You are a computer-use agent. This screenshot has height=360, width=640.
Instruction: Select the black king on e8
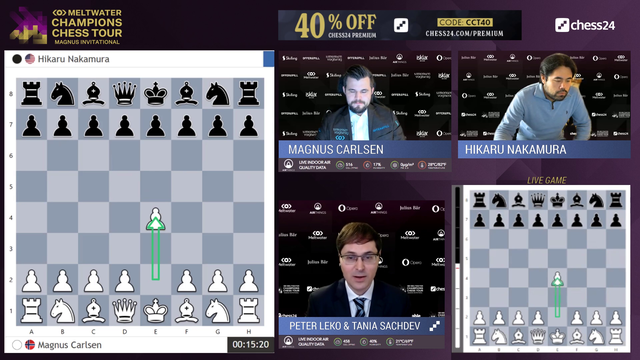click(x=156, y=93)
